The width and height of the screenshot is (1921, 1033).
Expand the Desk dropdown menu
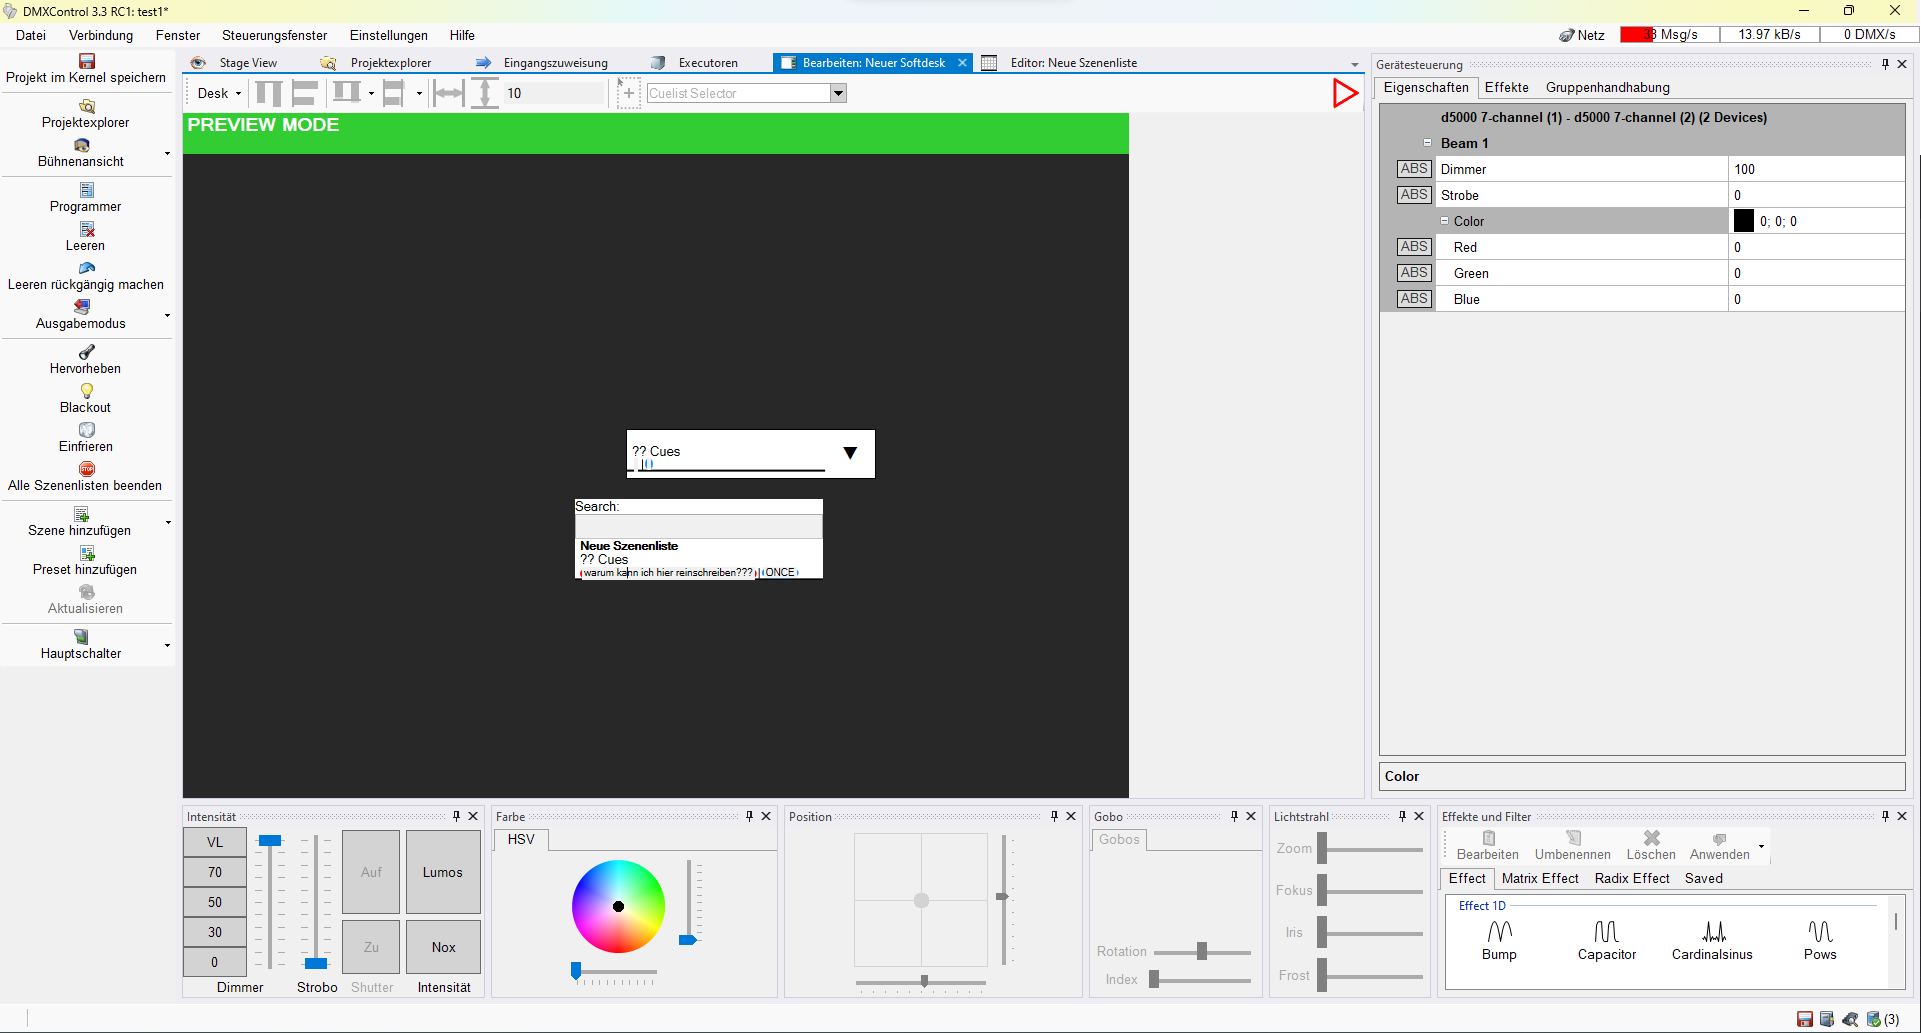pos(220,93)
